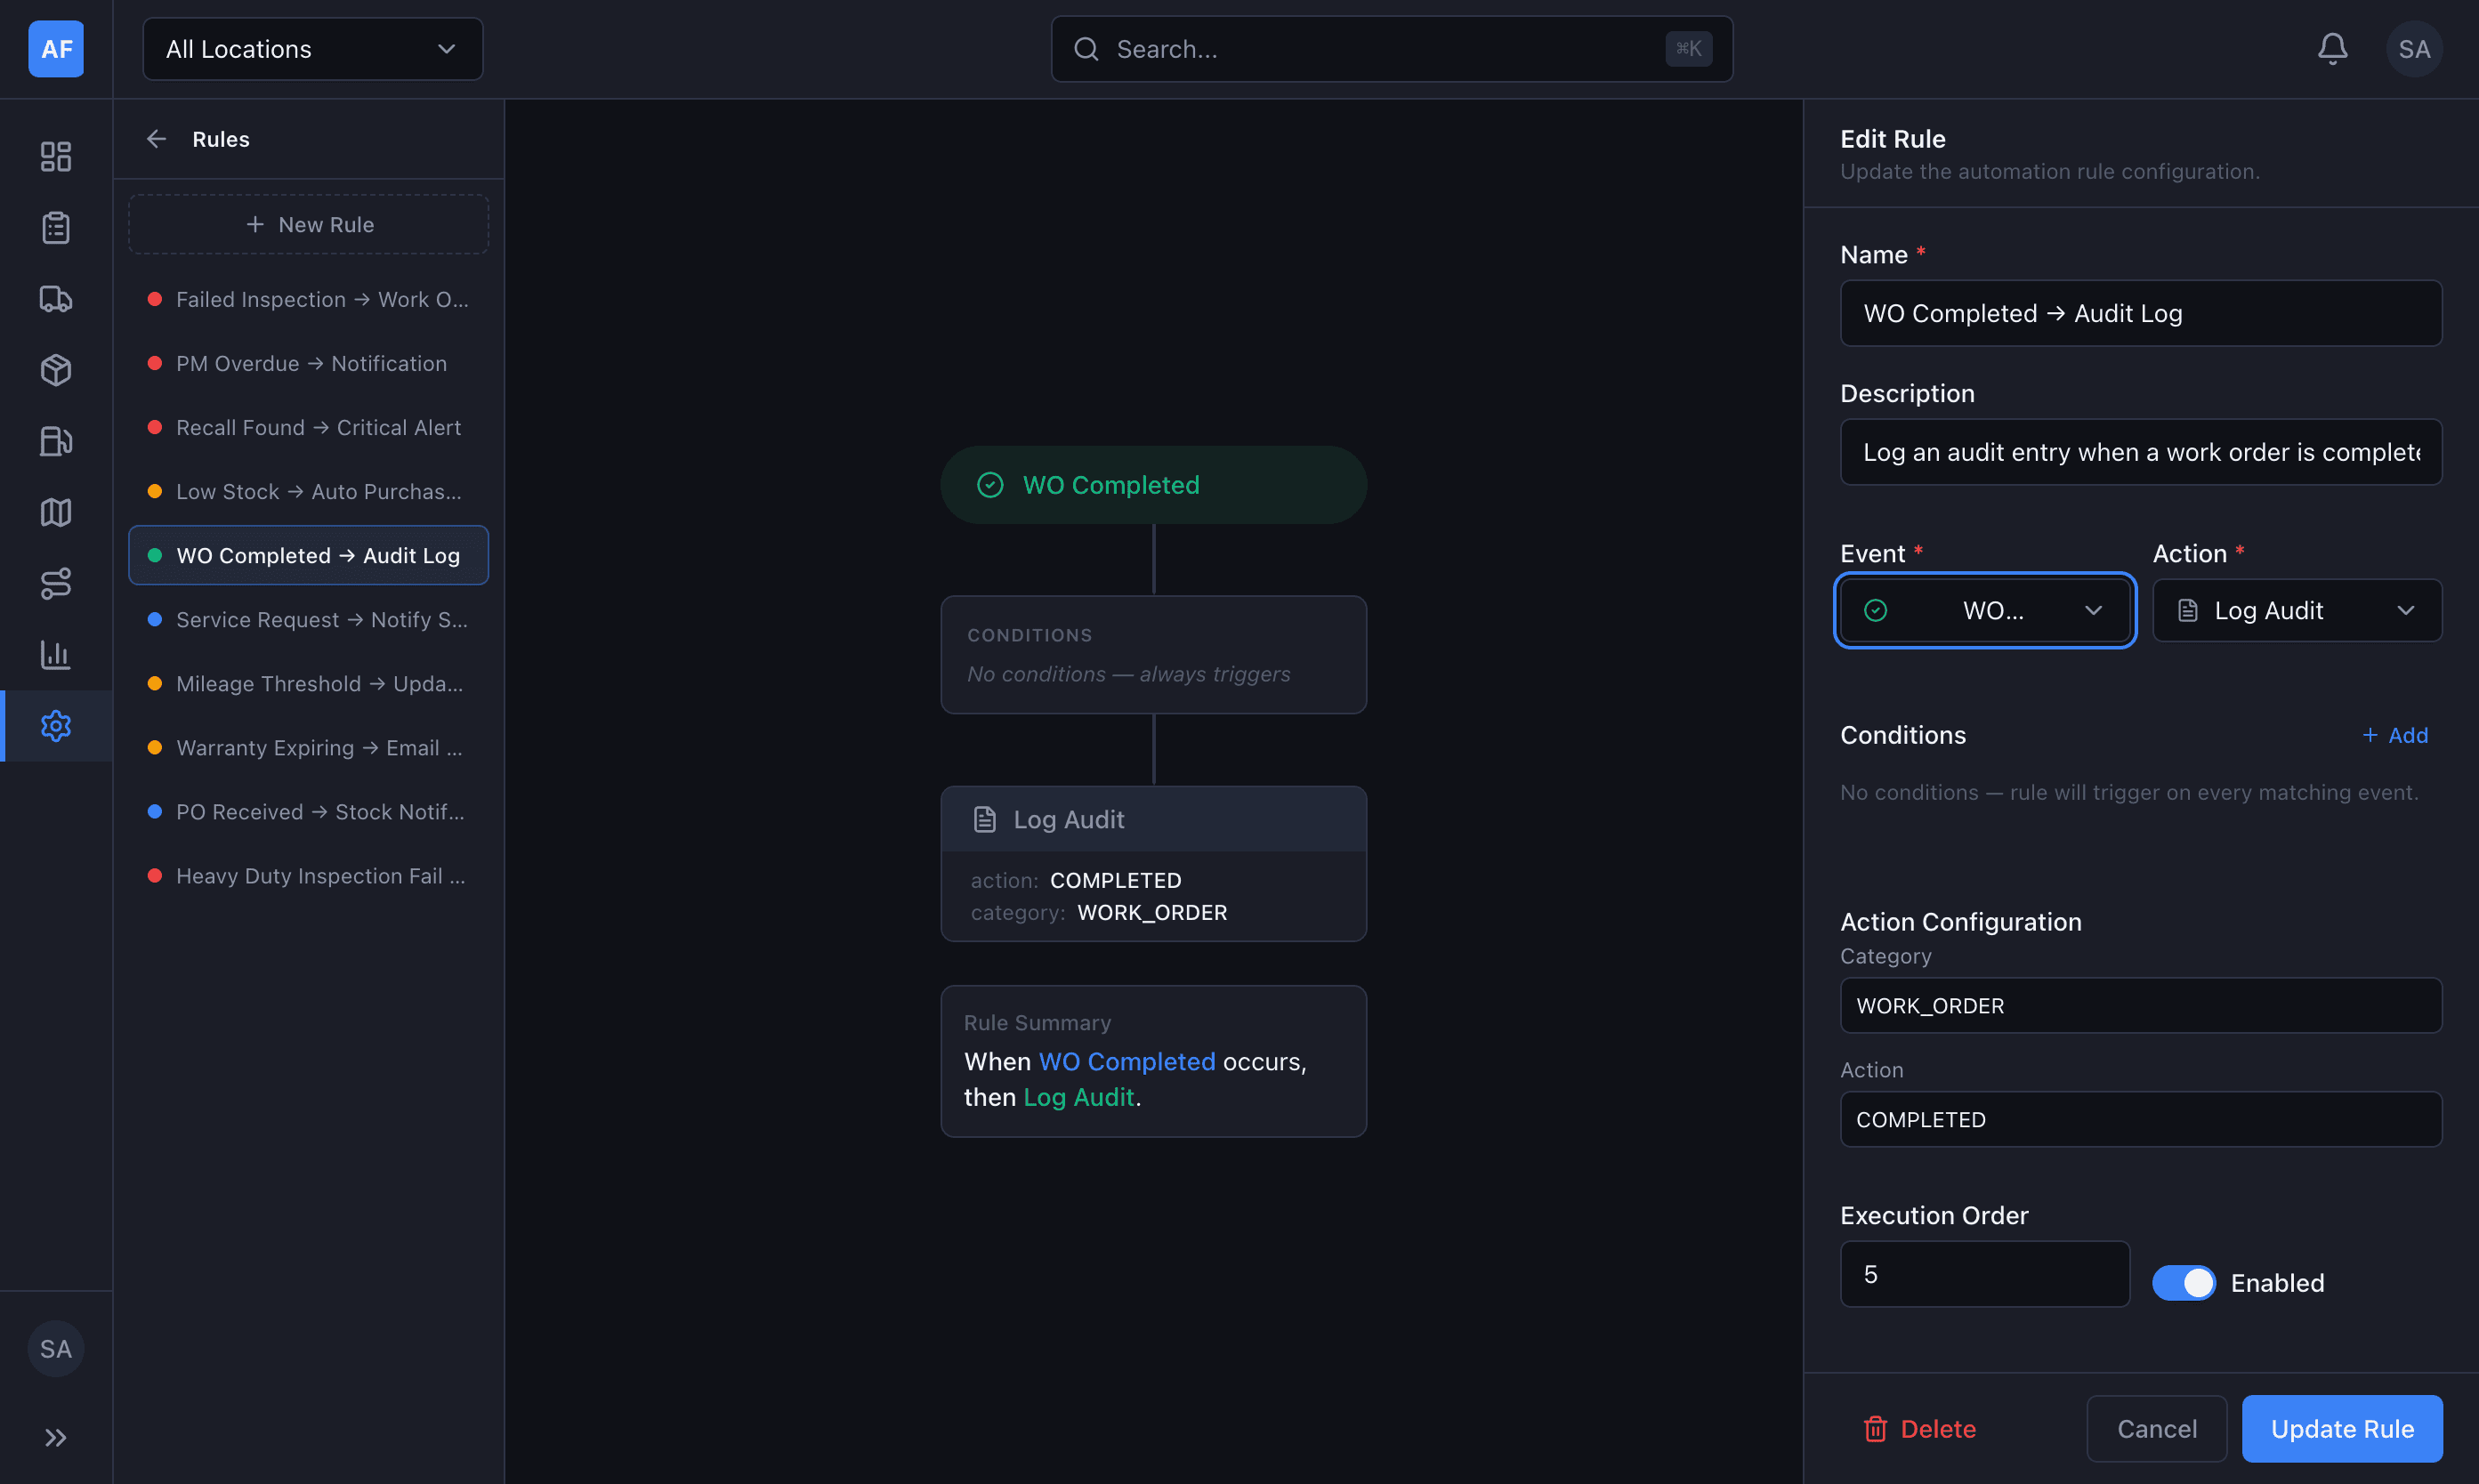
Task: Click the Rule Summary card
Action: tap(1153, 1061)
